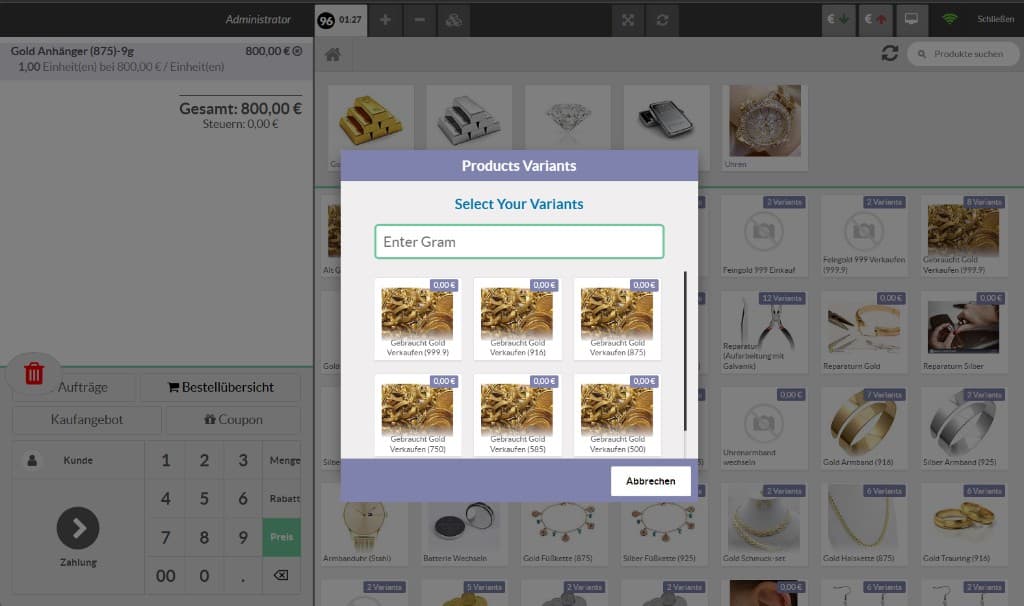Click the cash-in euro green arrow icon
This screenshot has height=606, width=1024.
click(838, 20)
